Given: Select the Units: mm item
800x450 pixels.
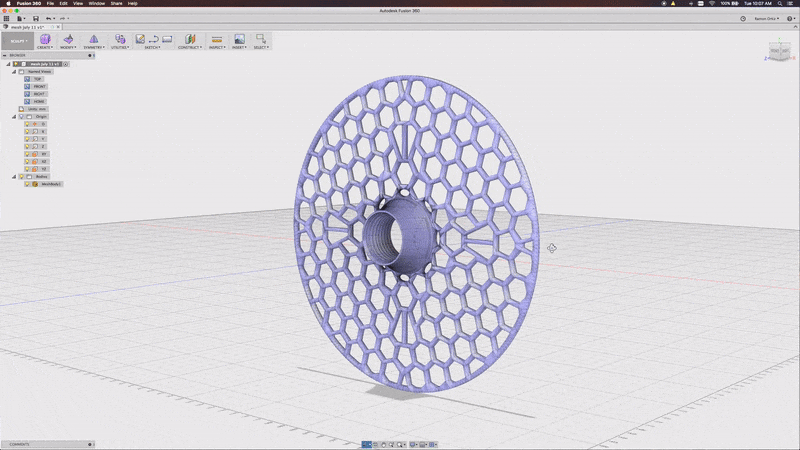Looking at the screenshot, I should [x=33, y=109].
